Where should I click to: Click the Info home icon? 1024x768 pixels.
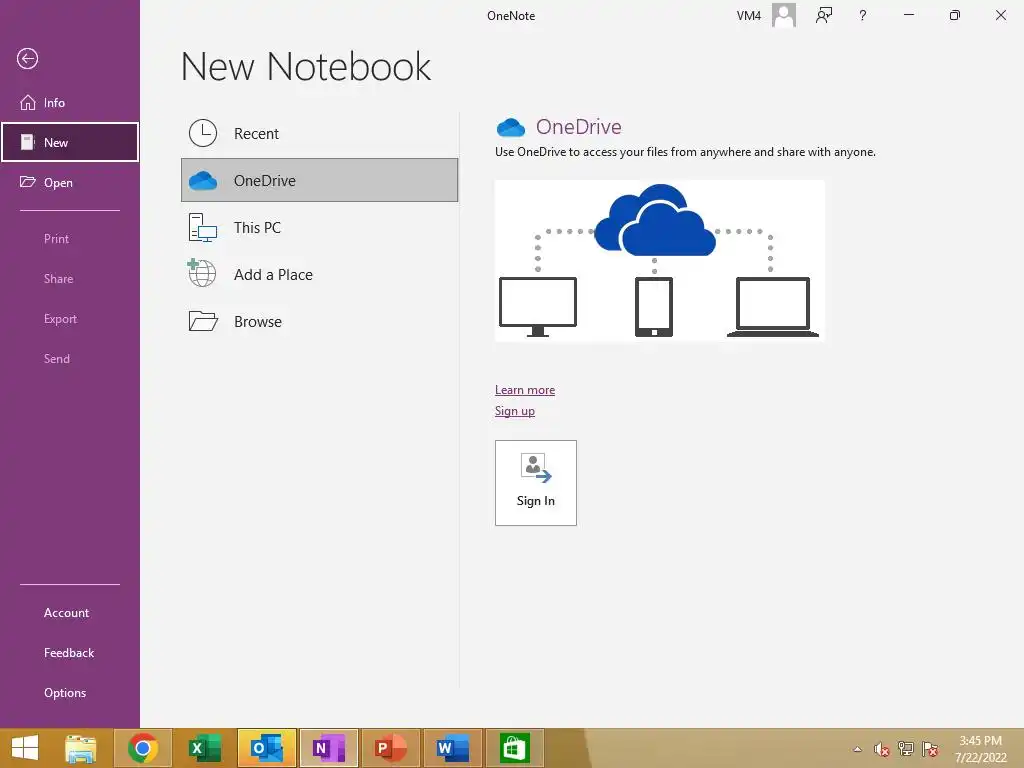pyautogui.click(x=27, y=103)
